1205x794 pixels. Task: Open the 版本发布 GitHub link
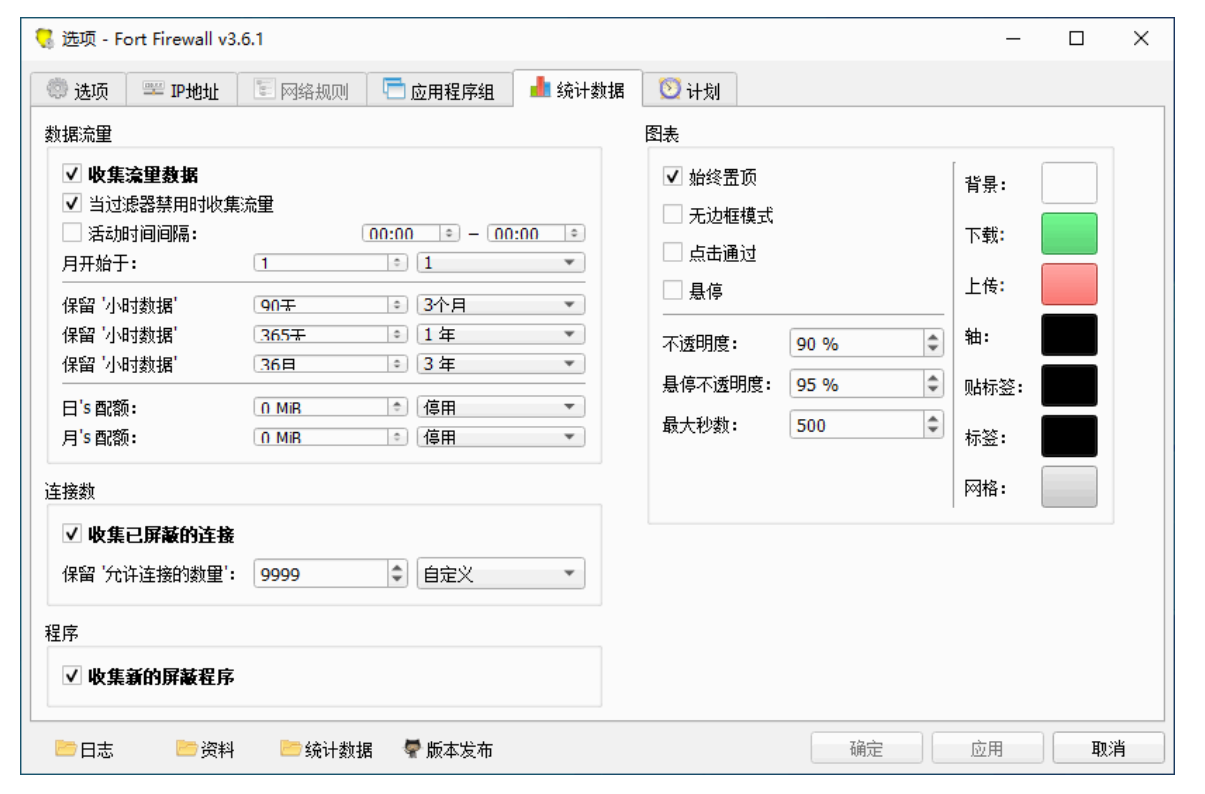(x=448, y=749)
